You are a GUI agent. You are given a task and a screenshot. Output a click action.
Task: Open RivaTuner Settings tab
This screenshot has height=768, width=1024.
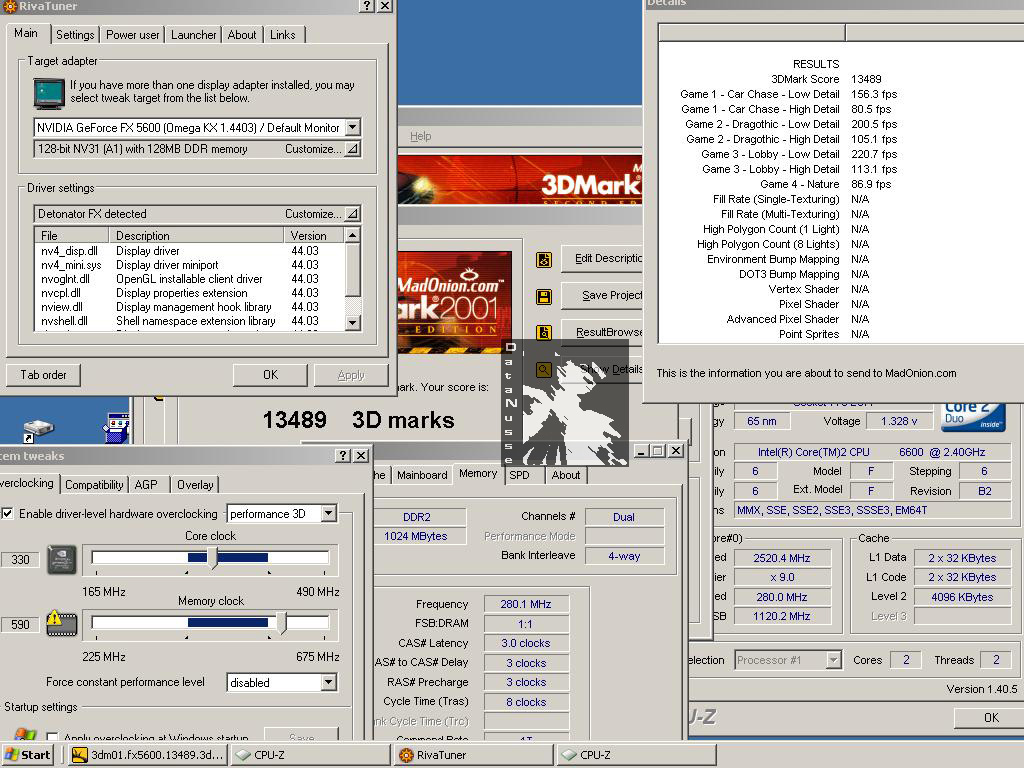[75, 35]
